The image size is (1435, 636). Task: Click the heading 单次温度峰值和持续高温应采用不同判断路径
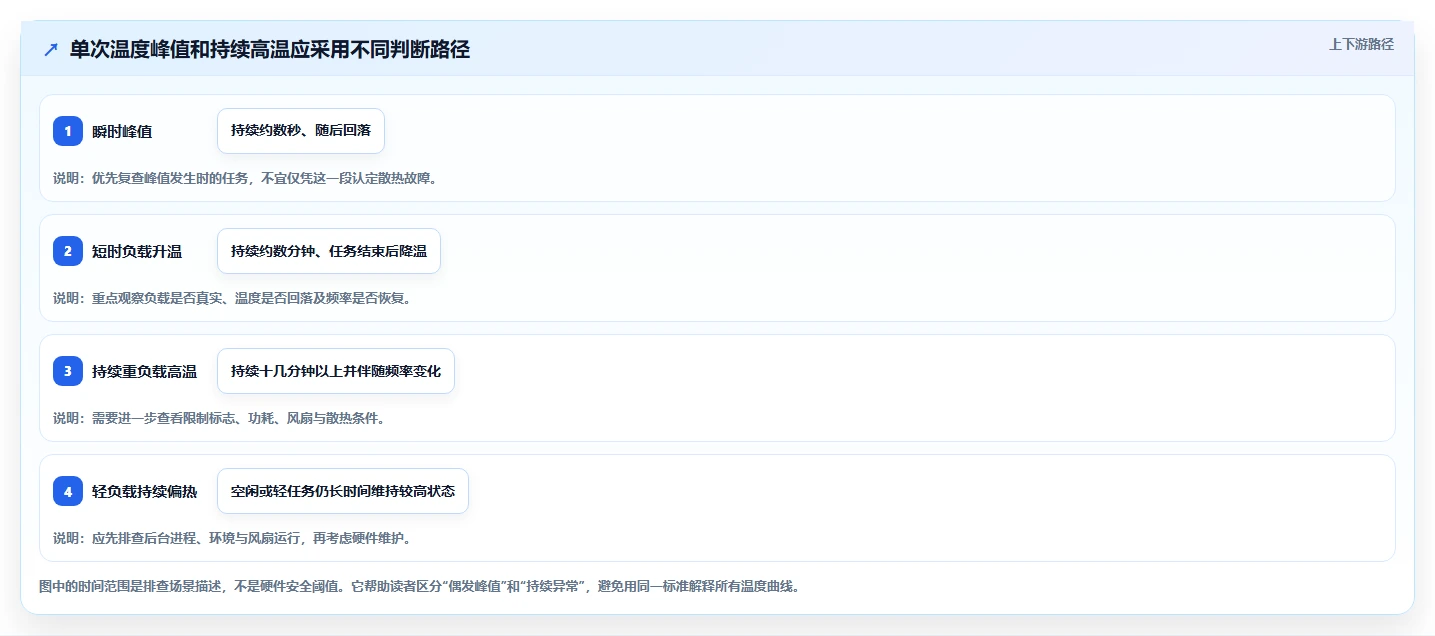point(270,50)
